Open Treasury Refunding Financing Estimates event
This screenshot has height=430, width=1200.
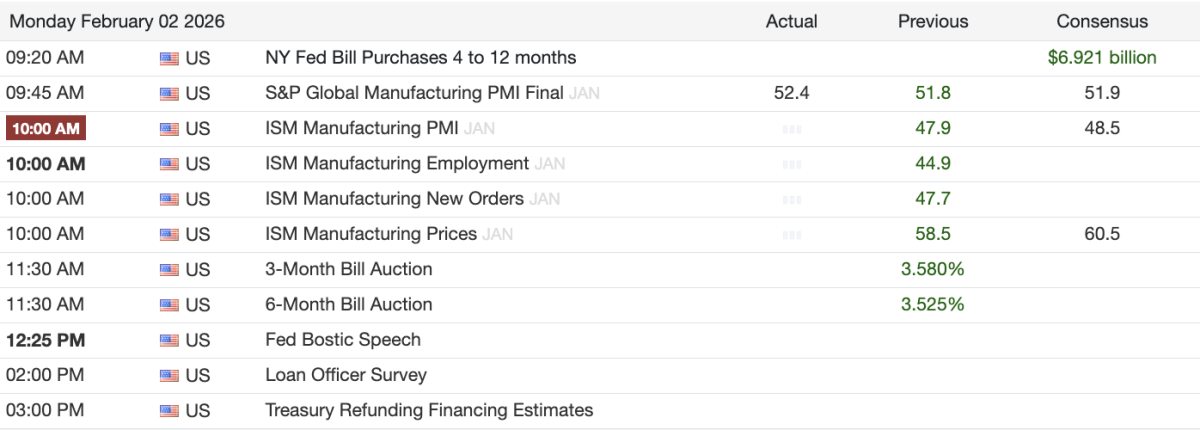tap(429, 410)
